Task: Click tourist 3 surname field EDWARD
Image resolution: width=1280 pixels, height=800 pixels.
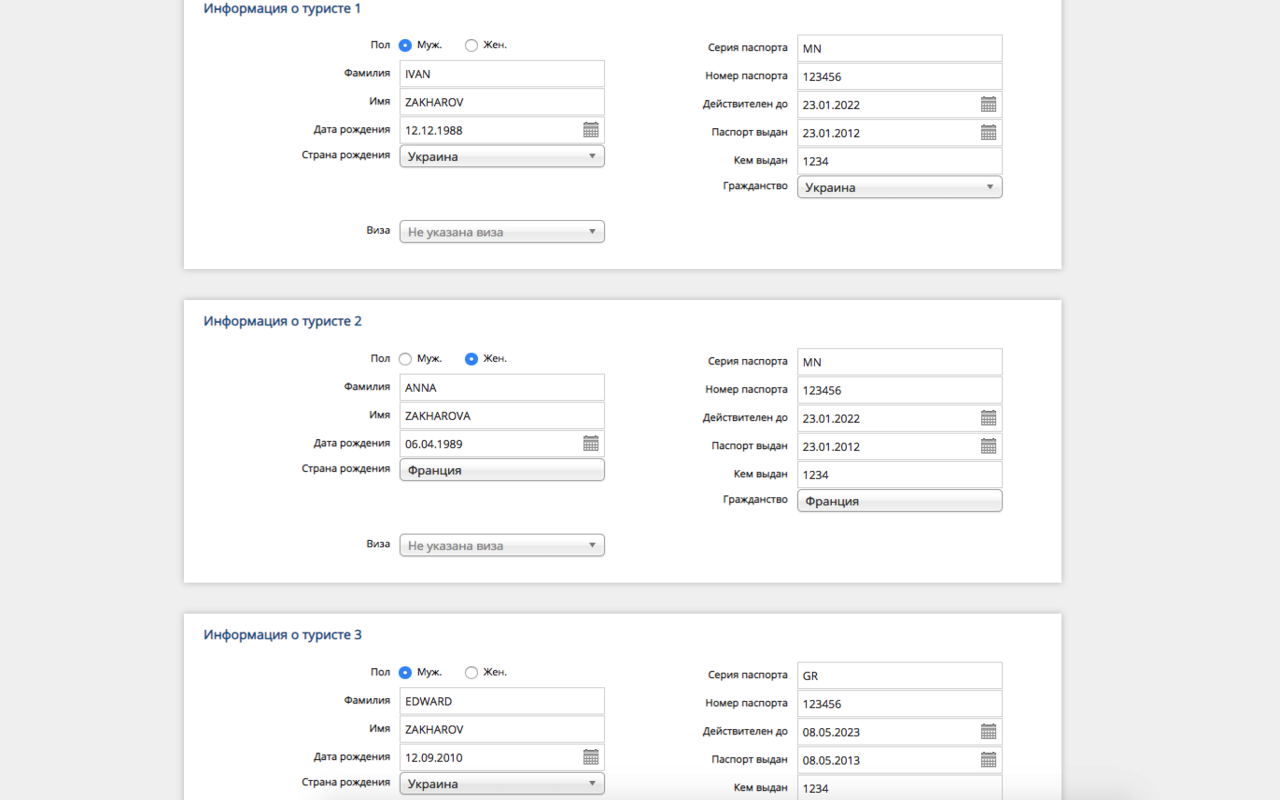Action: [502, 701]
